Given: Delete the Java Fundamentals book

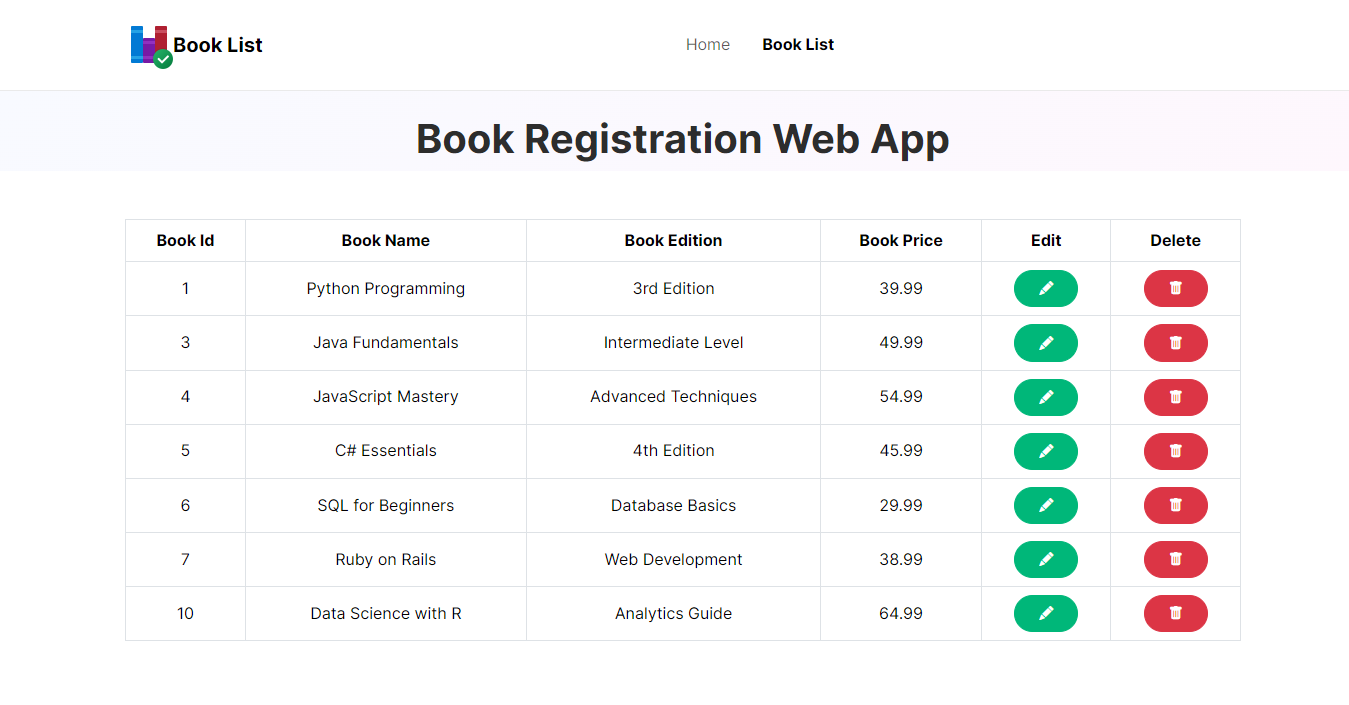Looking at the screenshot, I should coord(1175,342).
